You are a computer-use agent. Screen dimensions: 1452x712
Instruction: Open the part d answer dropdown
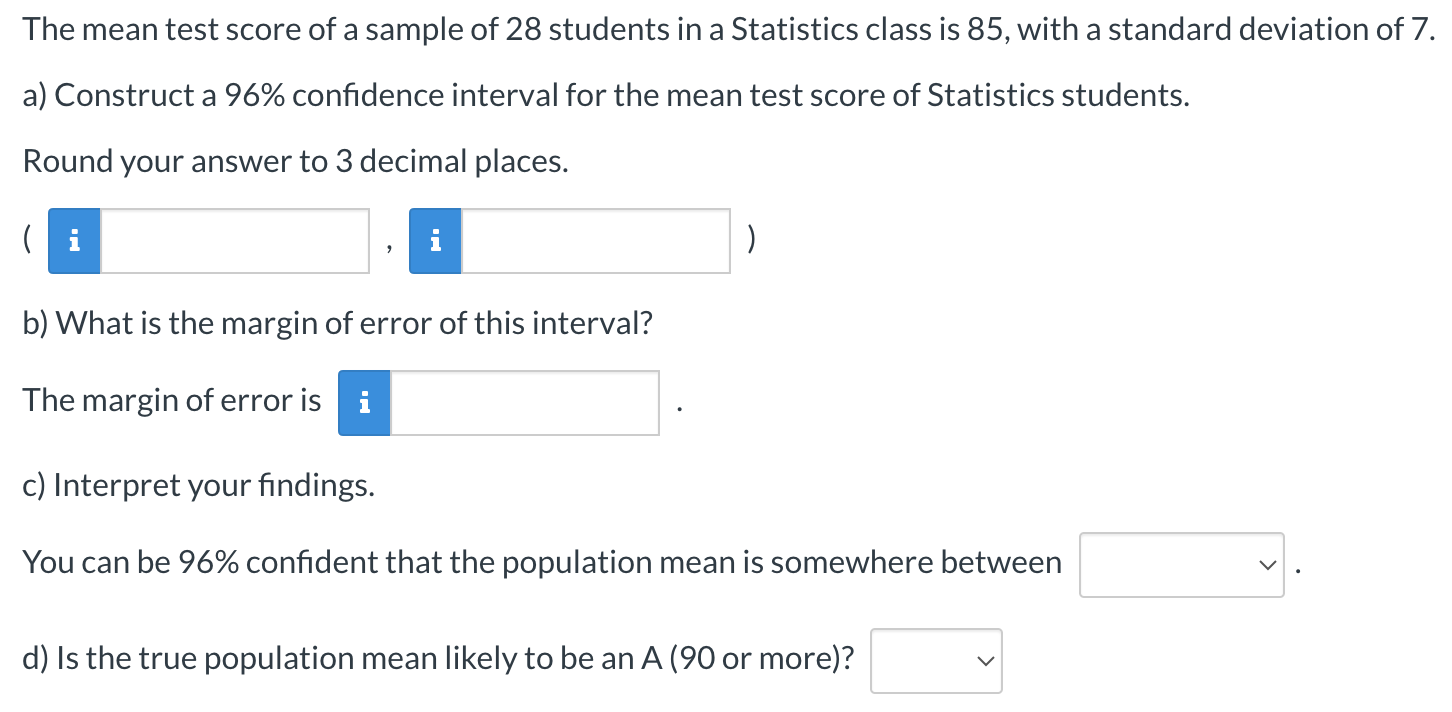click(936, 661)
